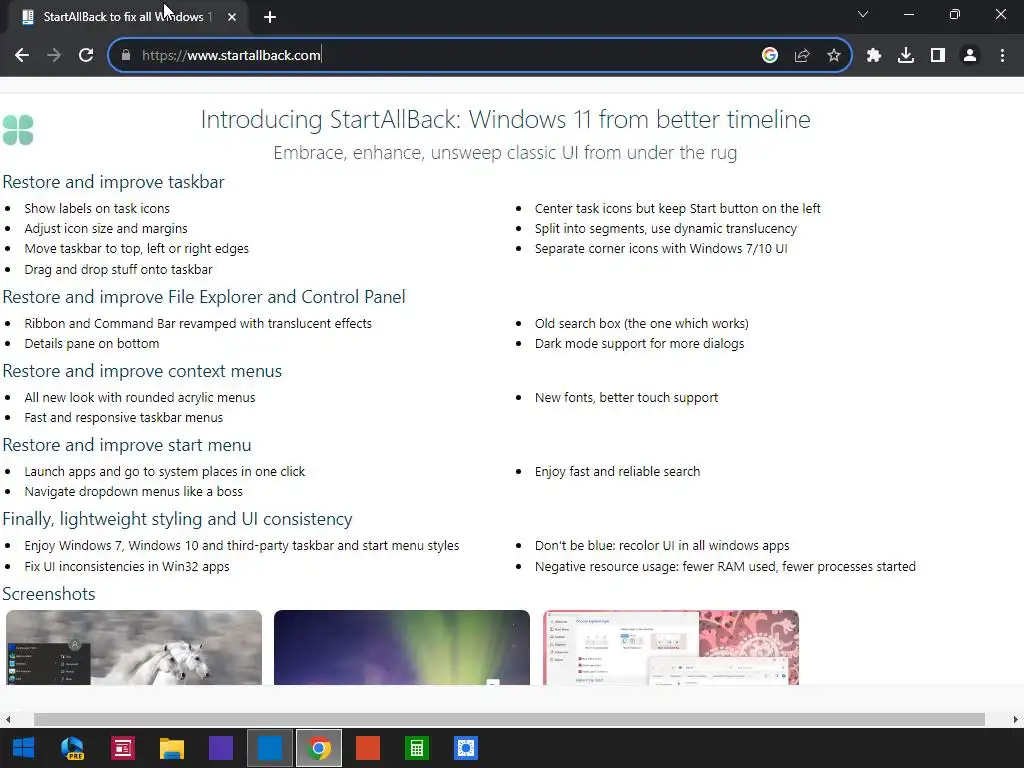This screenshot has width=1024, height=768.
Task: Click 'Move taskbar to top' list item
Action: 136,249
